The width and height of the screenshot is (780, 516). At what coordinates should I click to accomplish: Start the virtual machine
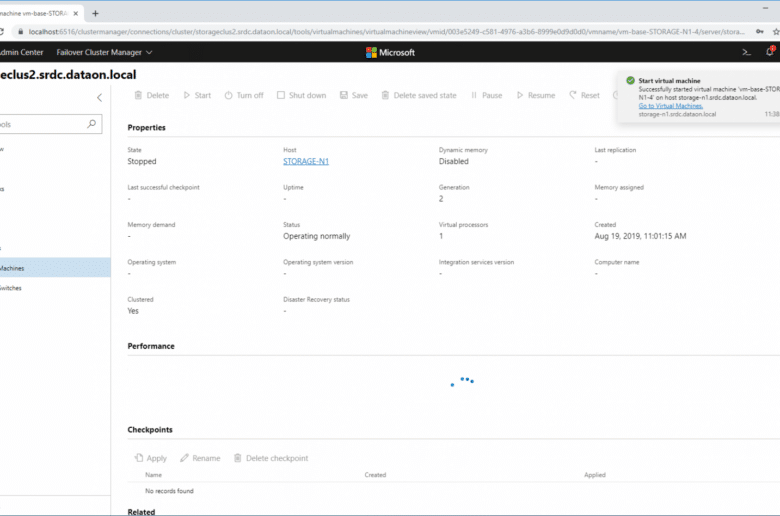197,95
